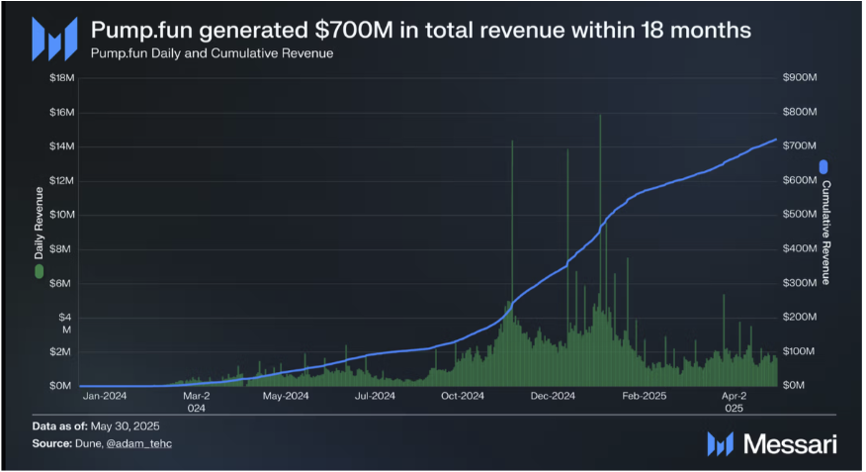Click the $8M left axis value
Screen dimensions: 866x472
pos(60,249)
